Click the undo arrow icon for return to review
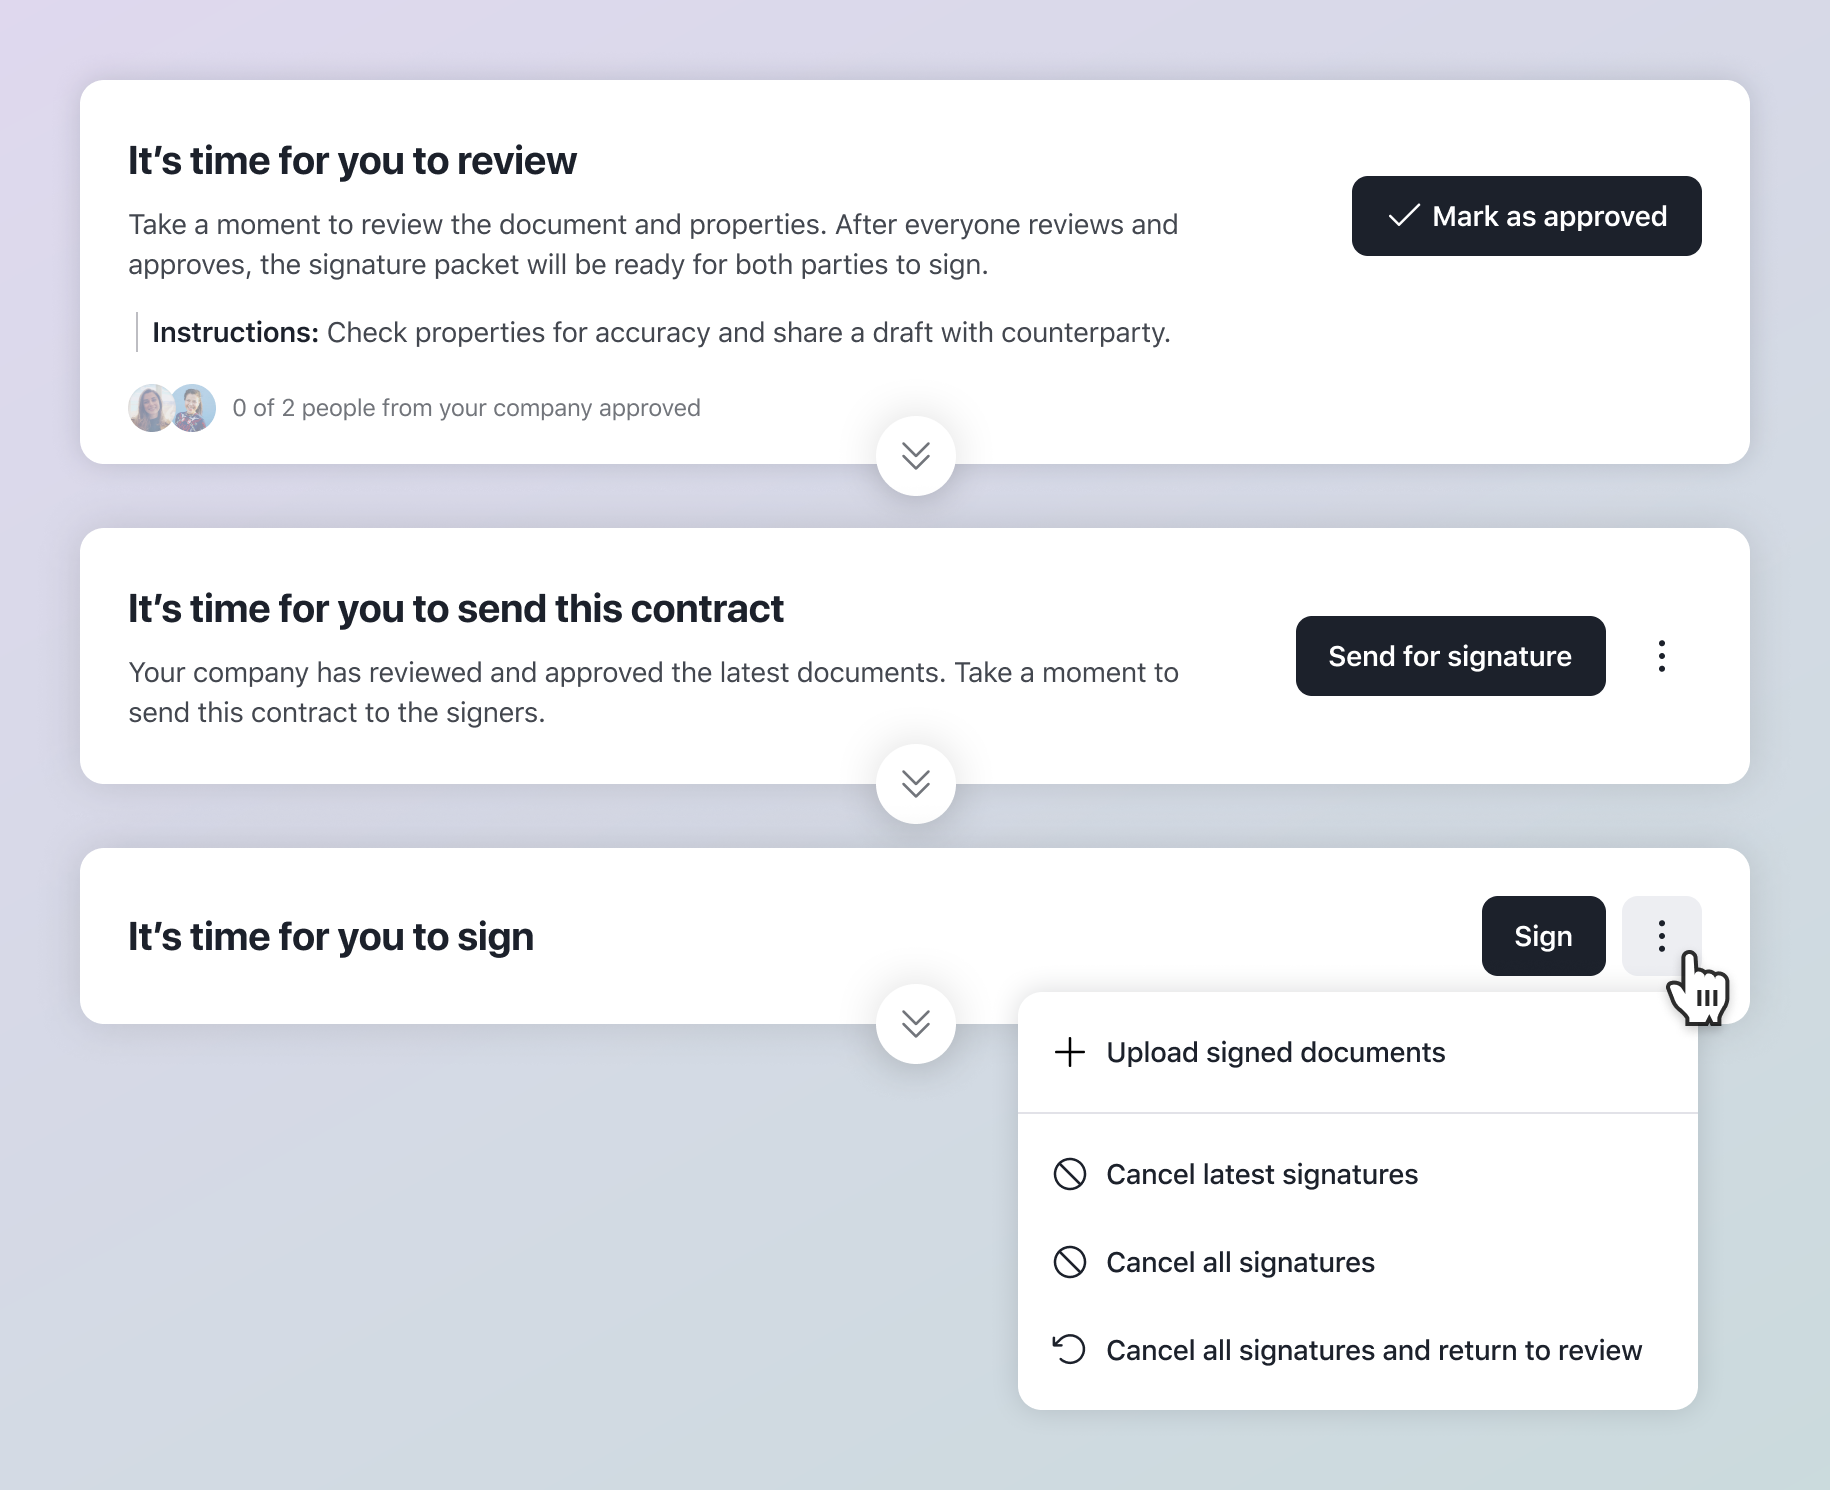The image size is (1830, 1490). click(1069, 1349)
